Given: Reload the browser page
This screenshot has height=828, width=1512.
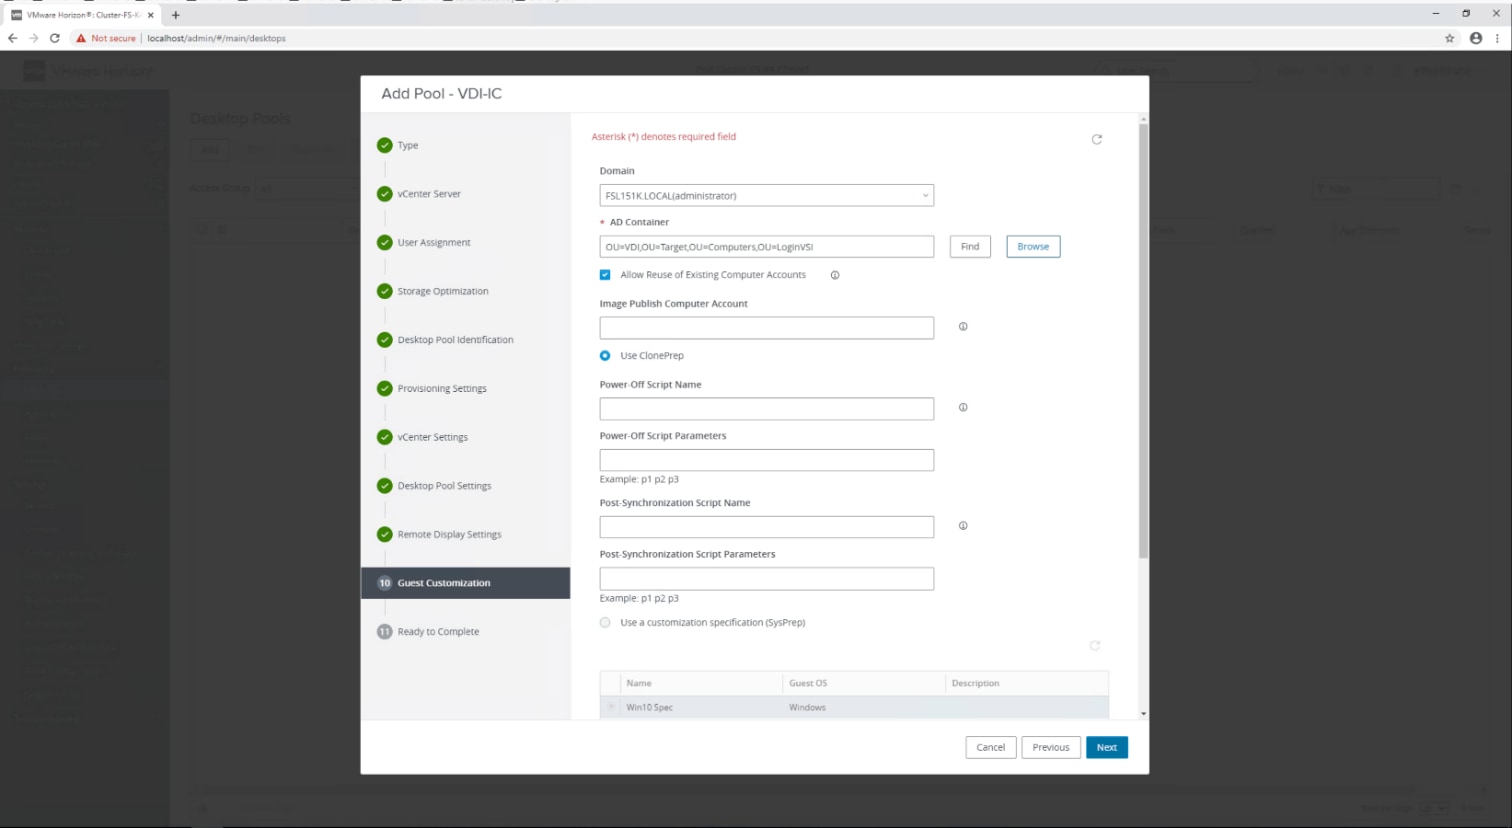Looking at the screenshot, I should coord(55,38).
